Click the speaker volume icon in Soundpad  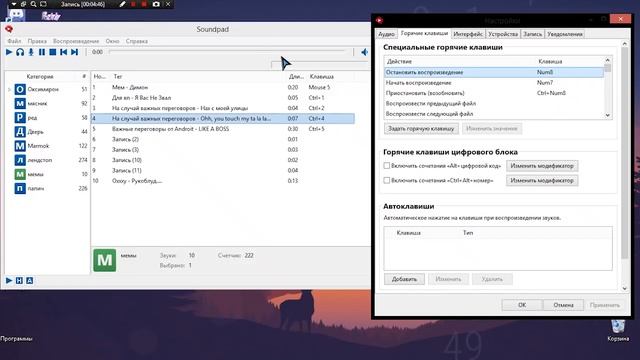point(364,52)
